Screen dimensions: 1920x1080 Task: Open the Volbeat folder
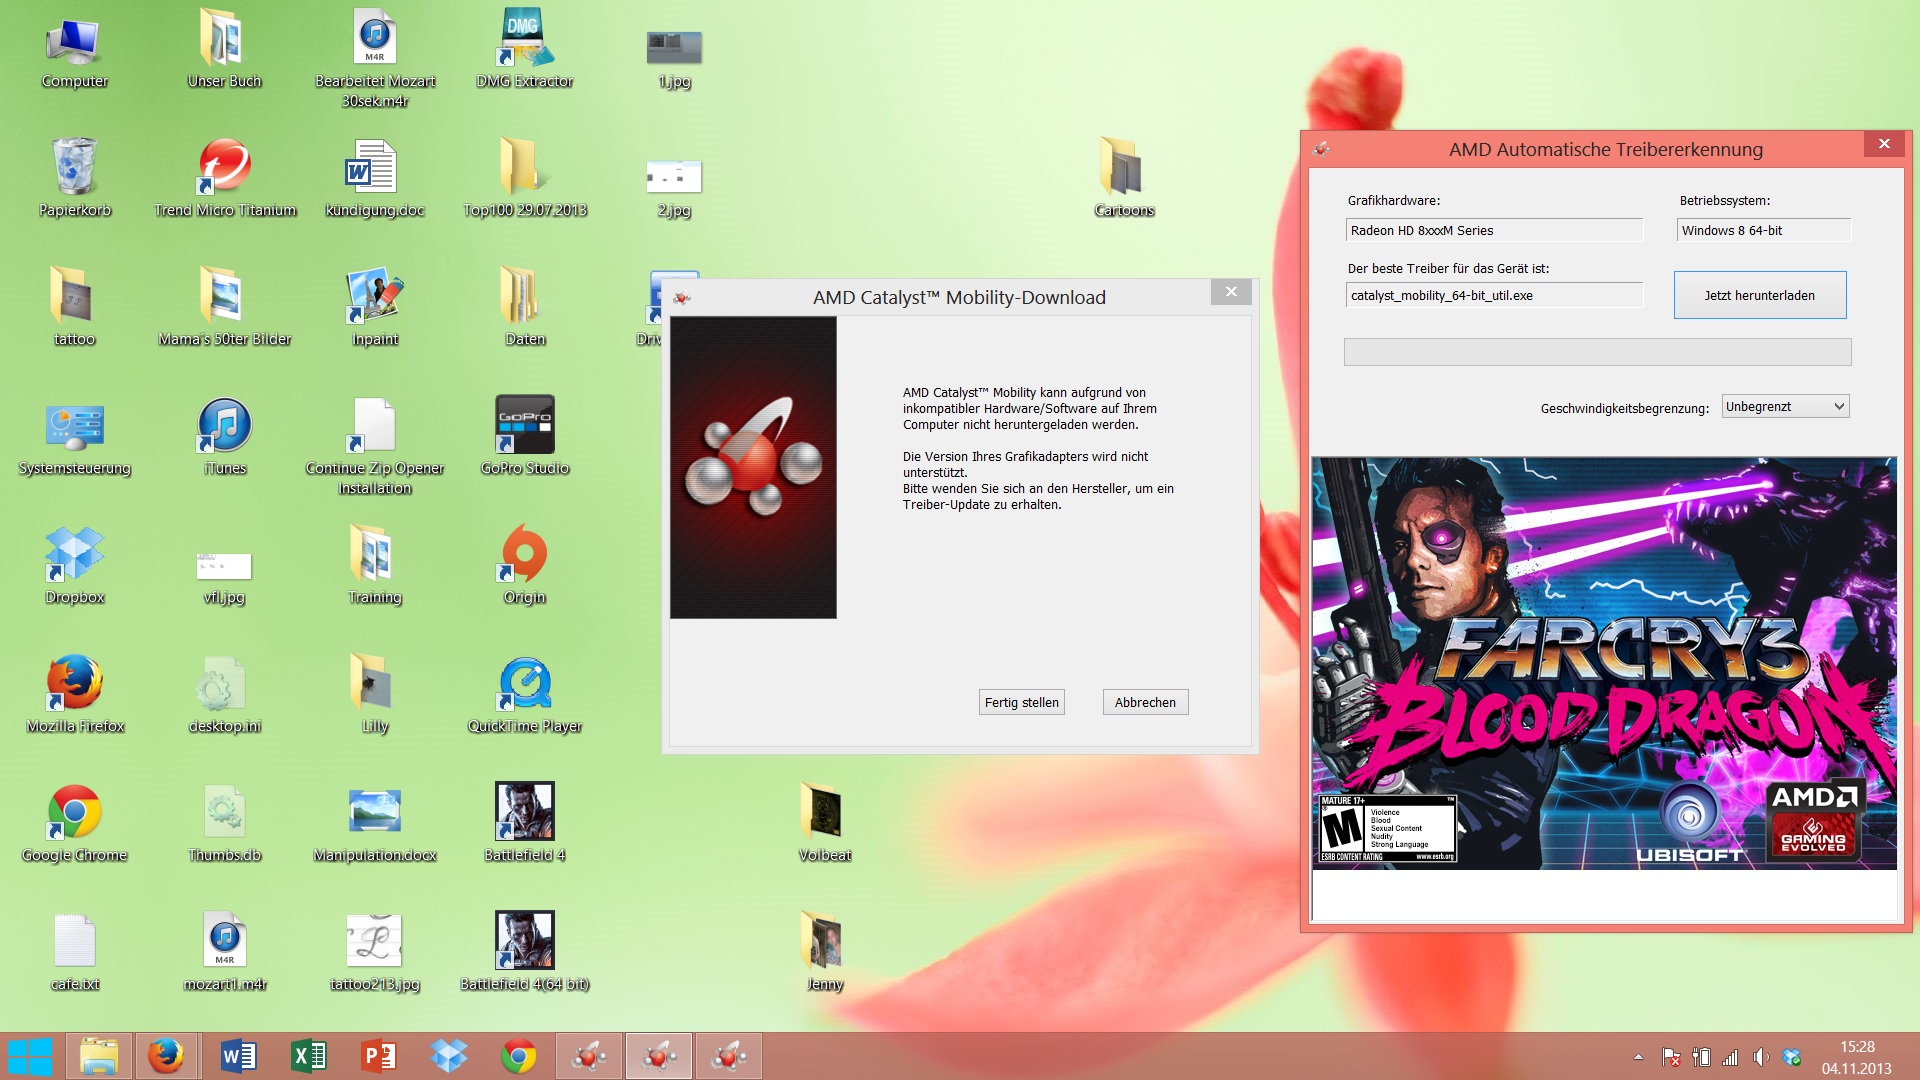pyautogui.click(x=824, y=823)
